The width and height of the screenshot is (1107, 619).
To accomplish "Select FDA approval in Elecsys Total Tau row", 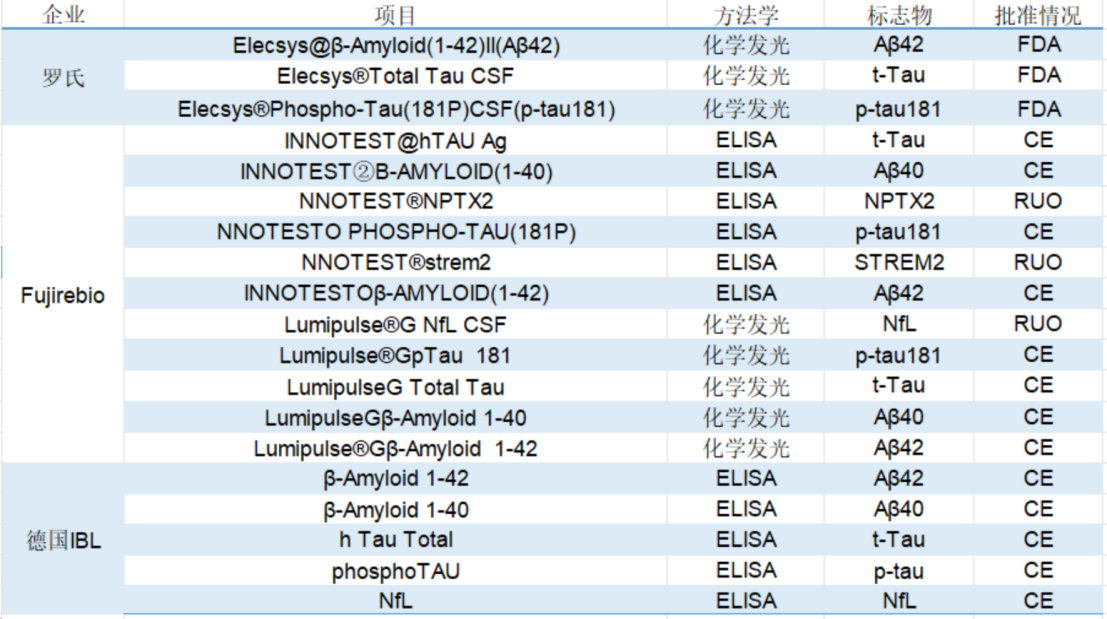I will pos(1038,76).
